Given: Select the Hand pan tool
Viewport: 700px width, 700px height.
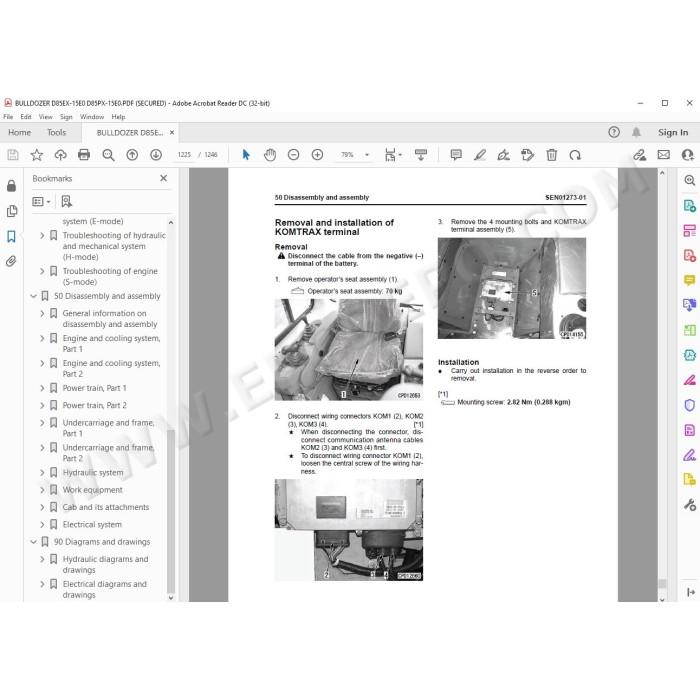Looking at the screenshot, I should tap(270, 155).
